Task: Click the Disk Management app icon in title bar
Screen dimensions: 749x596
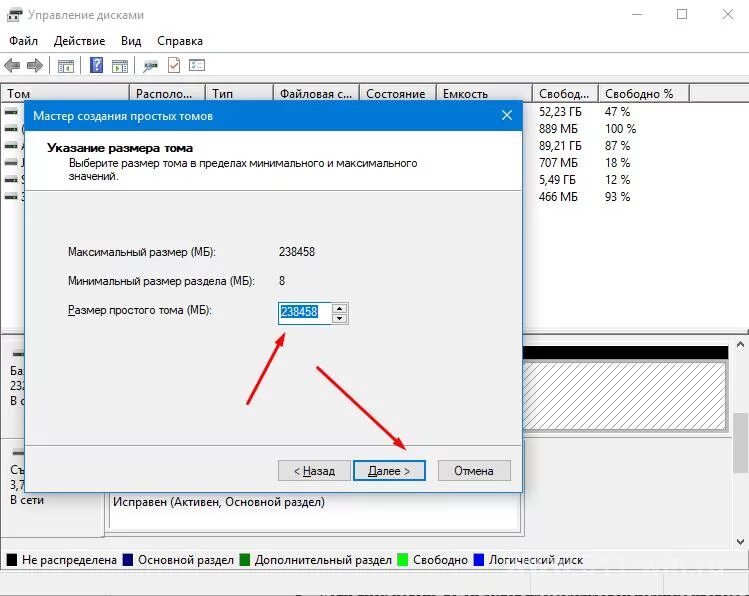Action: [14, 15]
